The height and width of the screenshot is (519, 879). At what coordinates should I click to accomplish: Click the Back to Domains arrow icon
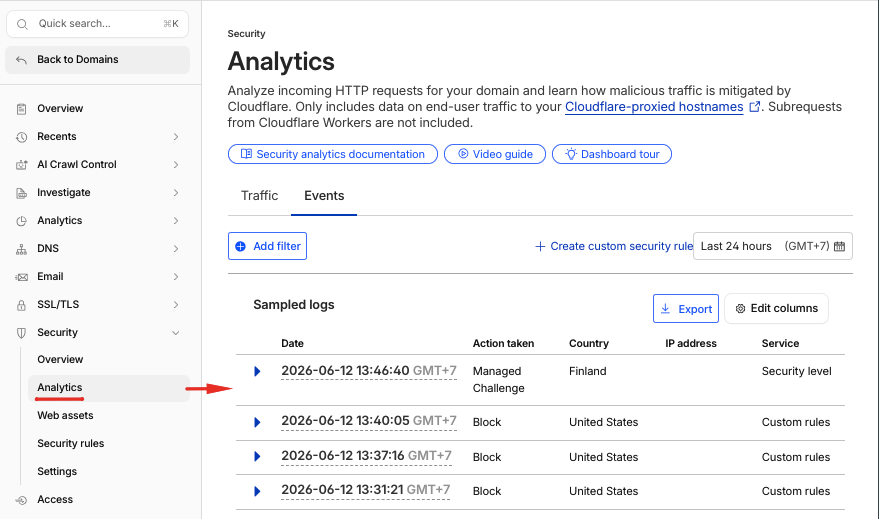pyautogui.click(x=21, y=60)
